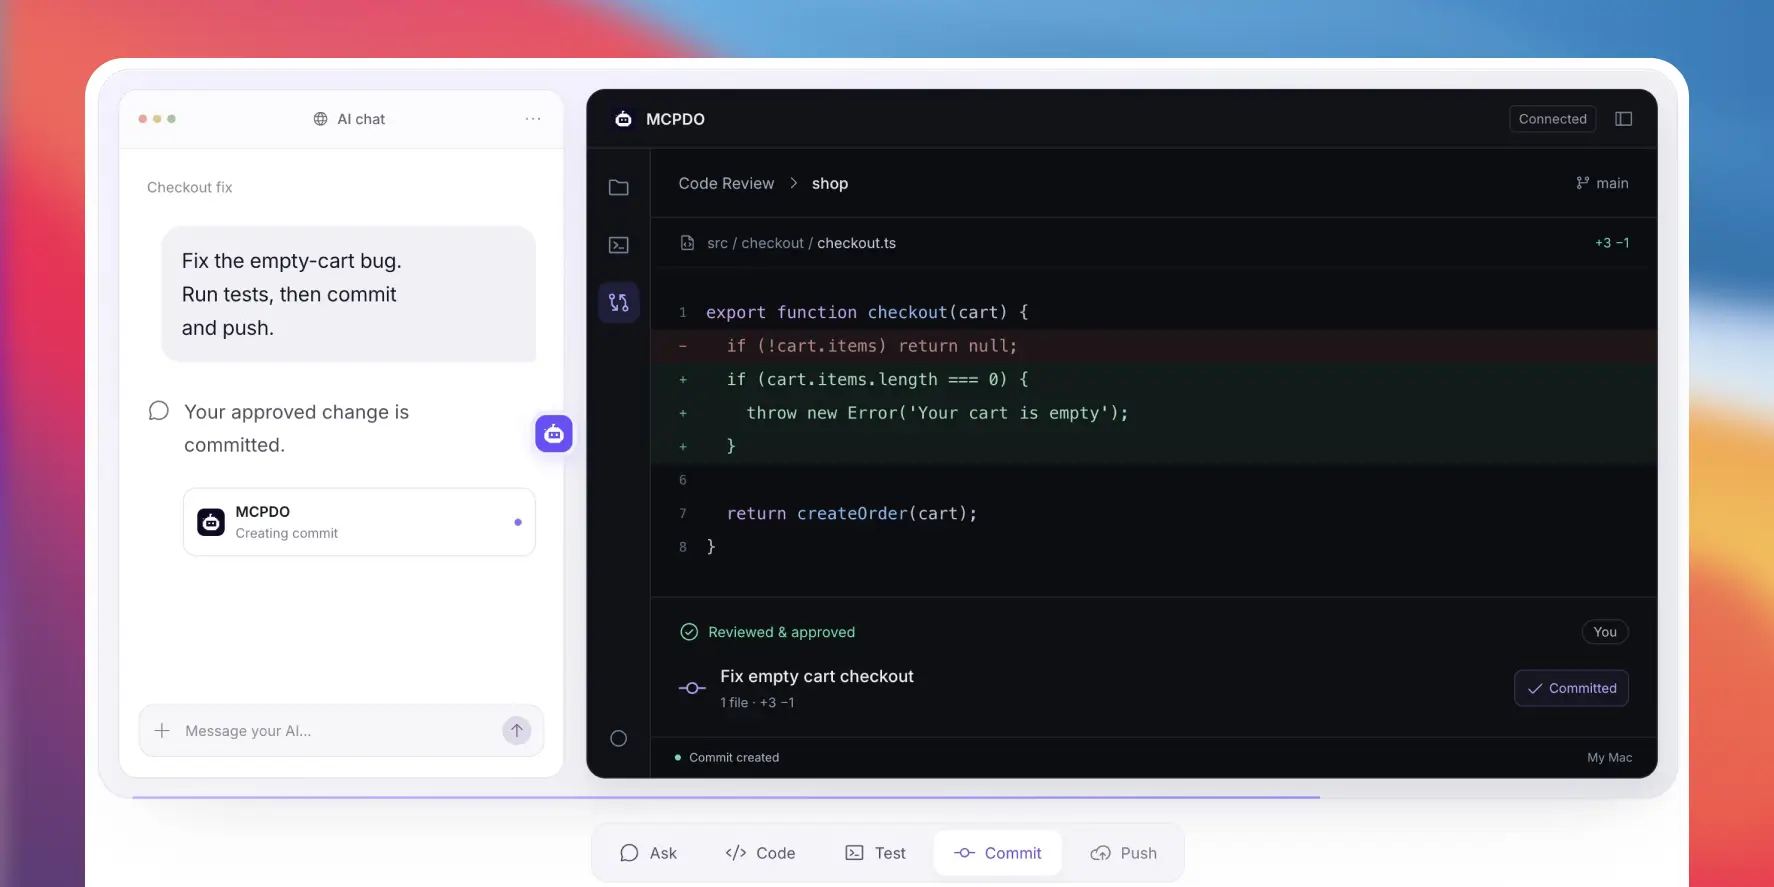The height and width of the screenshot is (887, 1774).
Task: Click the Code Review breadcrumb
Action: [x=726, y=183]
